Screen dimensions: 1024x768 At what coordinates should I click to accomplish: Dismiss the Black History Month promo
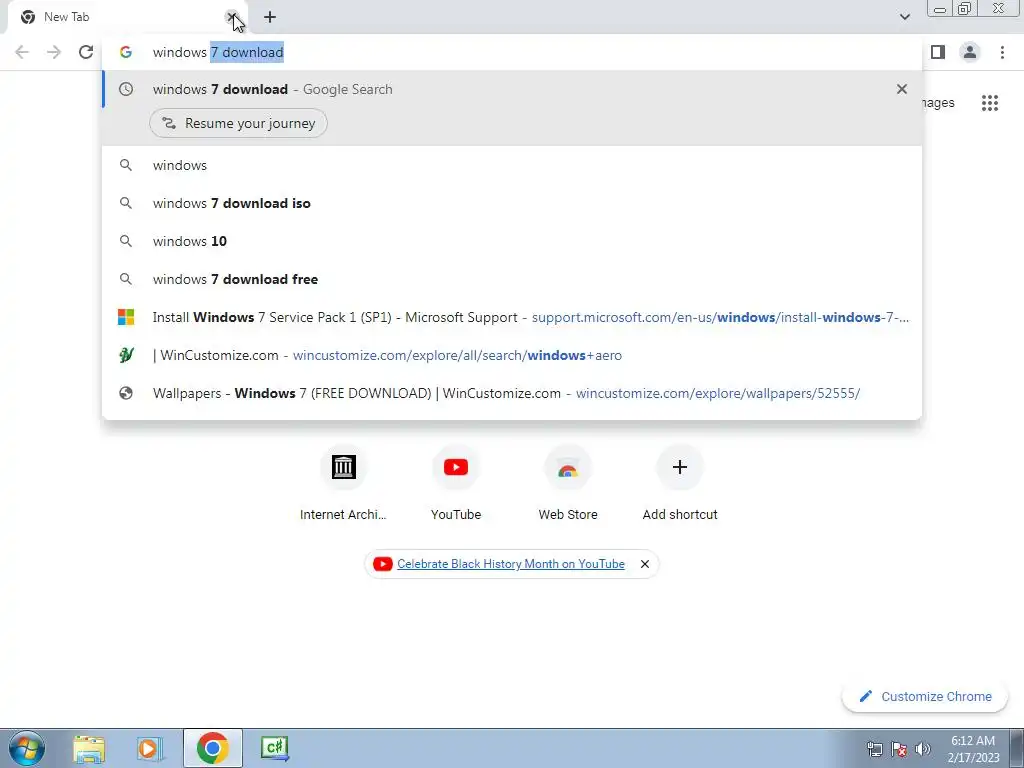645,564
